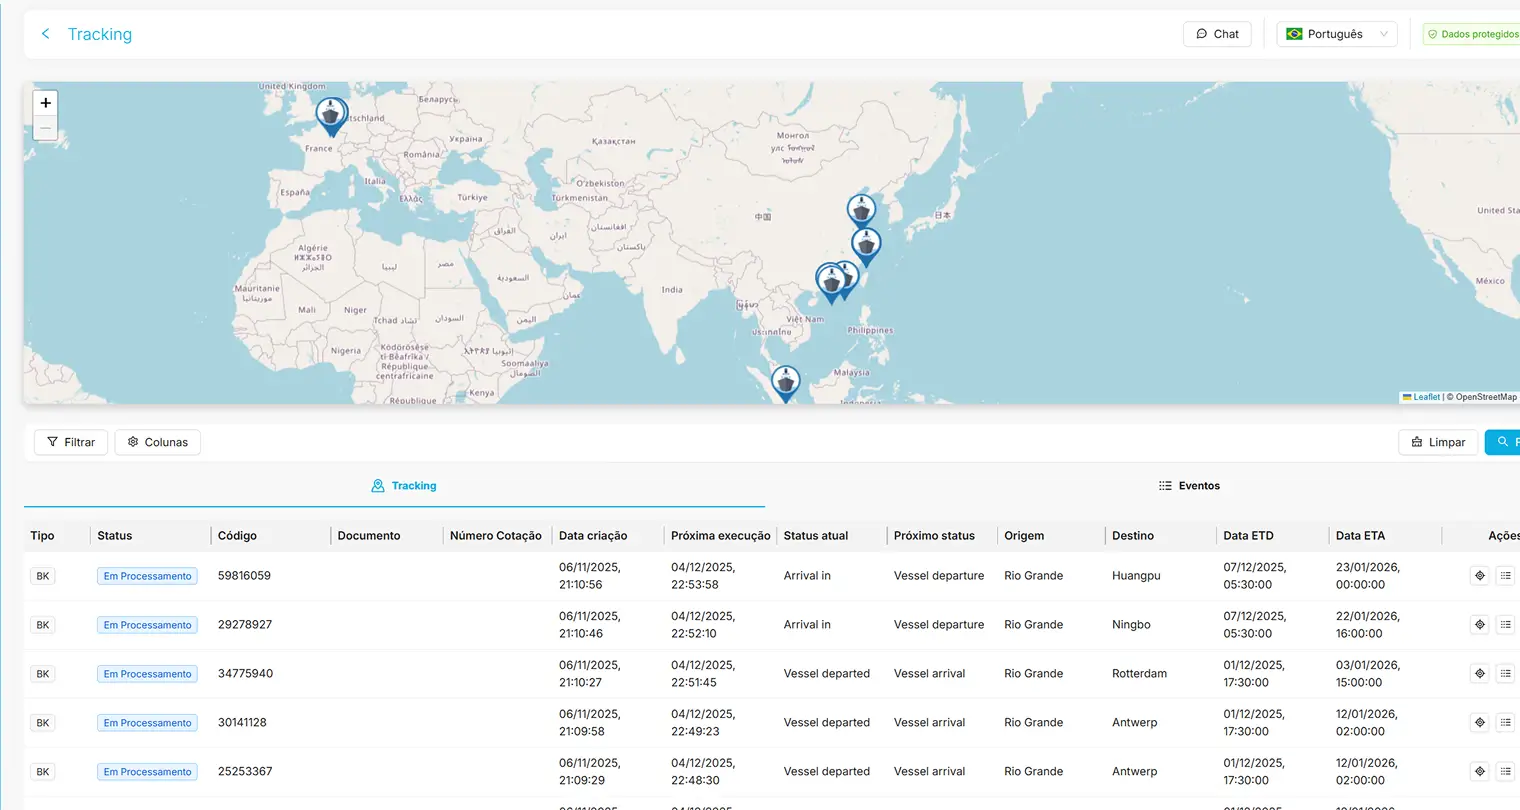
Task: Open events list for booking 25253367
Action: pyautogui.click(x=1505, y=772)
